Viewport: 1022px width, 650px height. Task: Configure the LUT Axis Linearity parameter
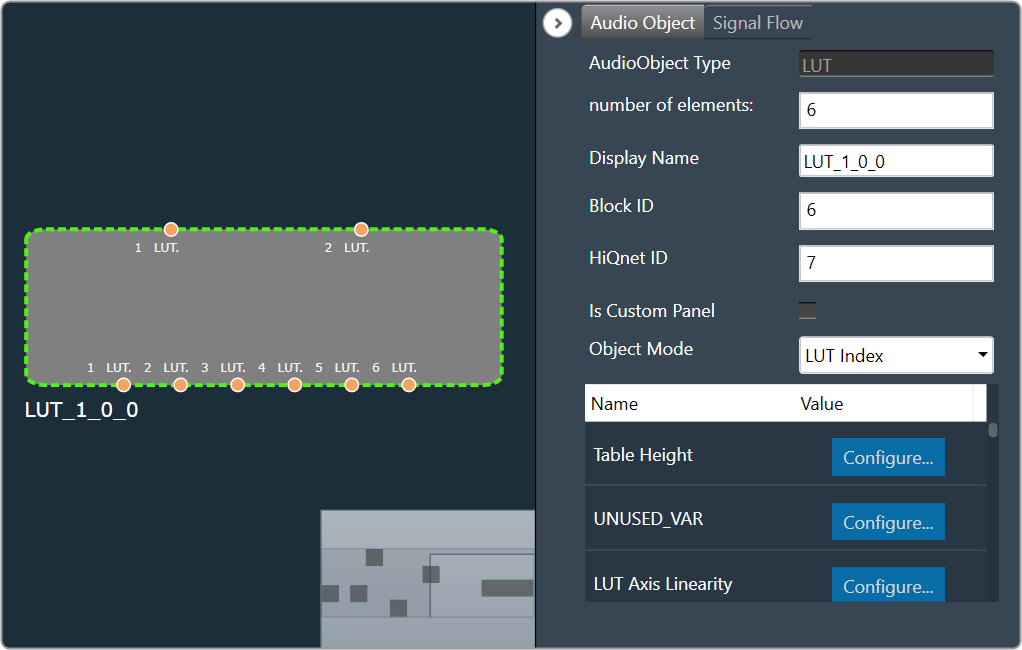888,585
